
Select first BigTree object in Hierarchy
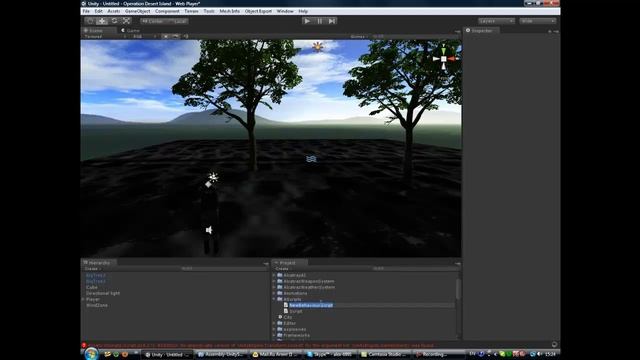point(96,276)
